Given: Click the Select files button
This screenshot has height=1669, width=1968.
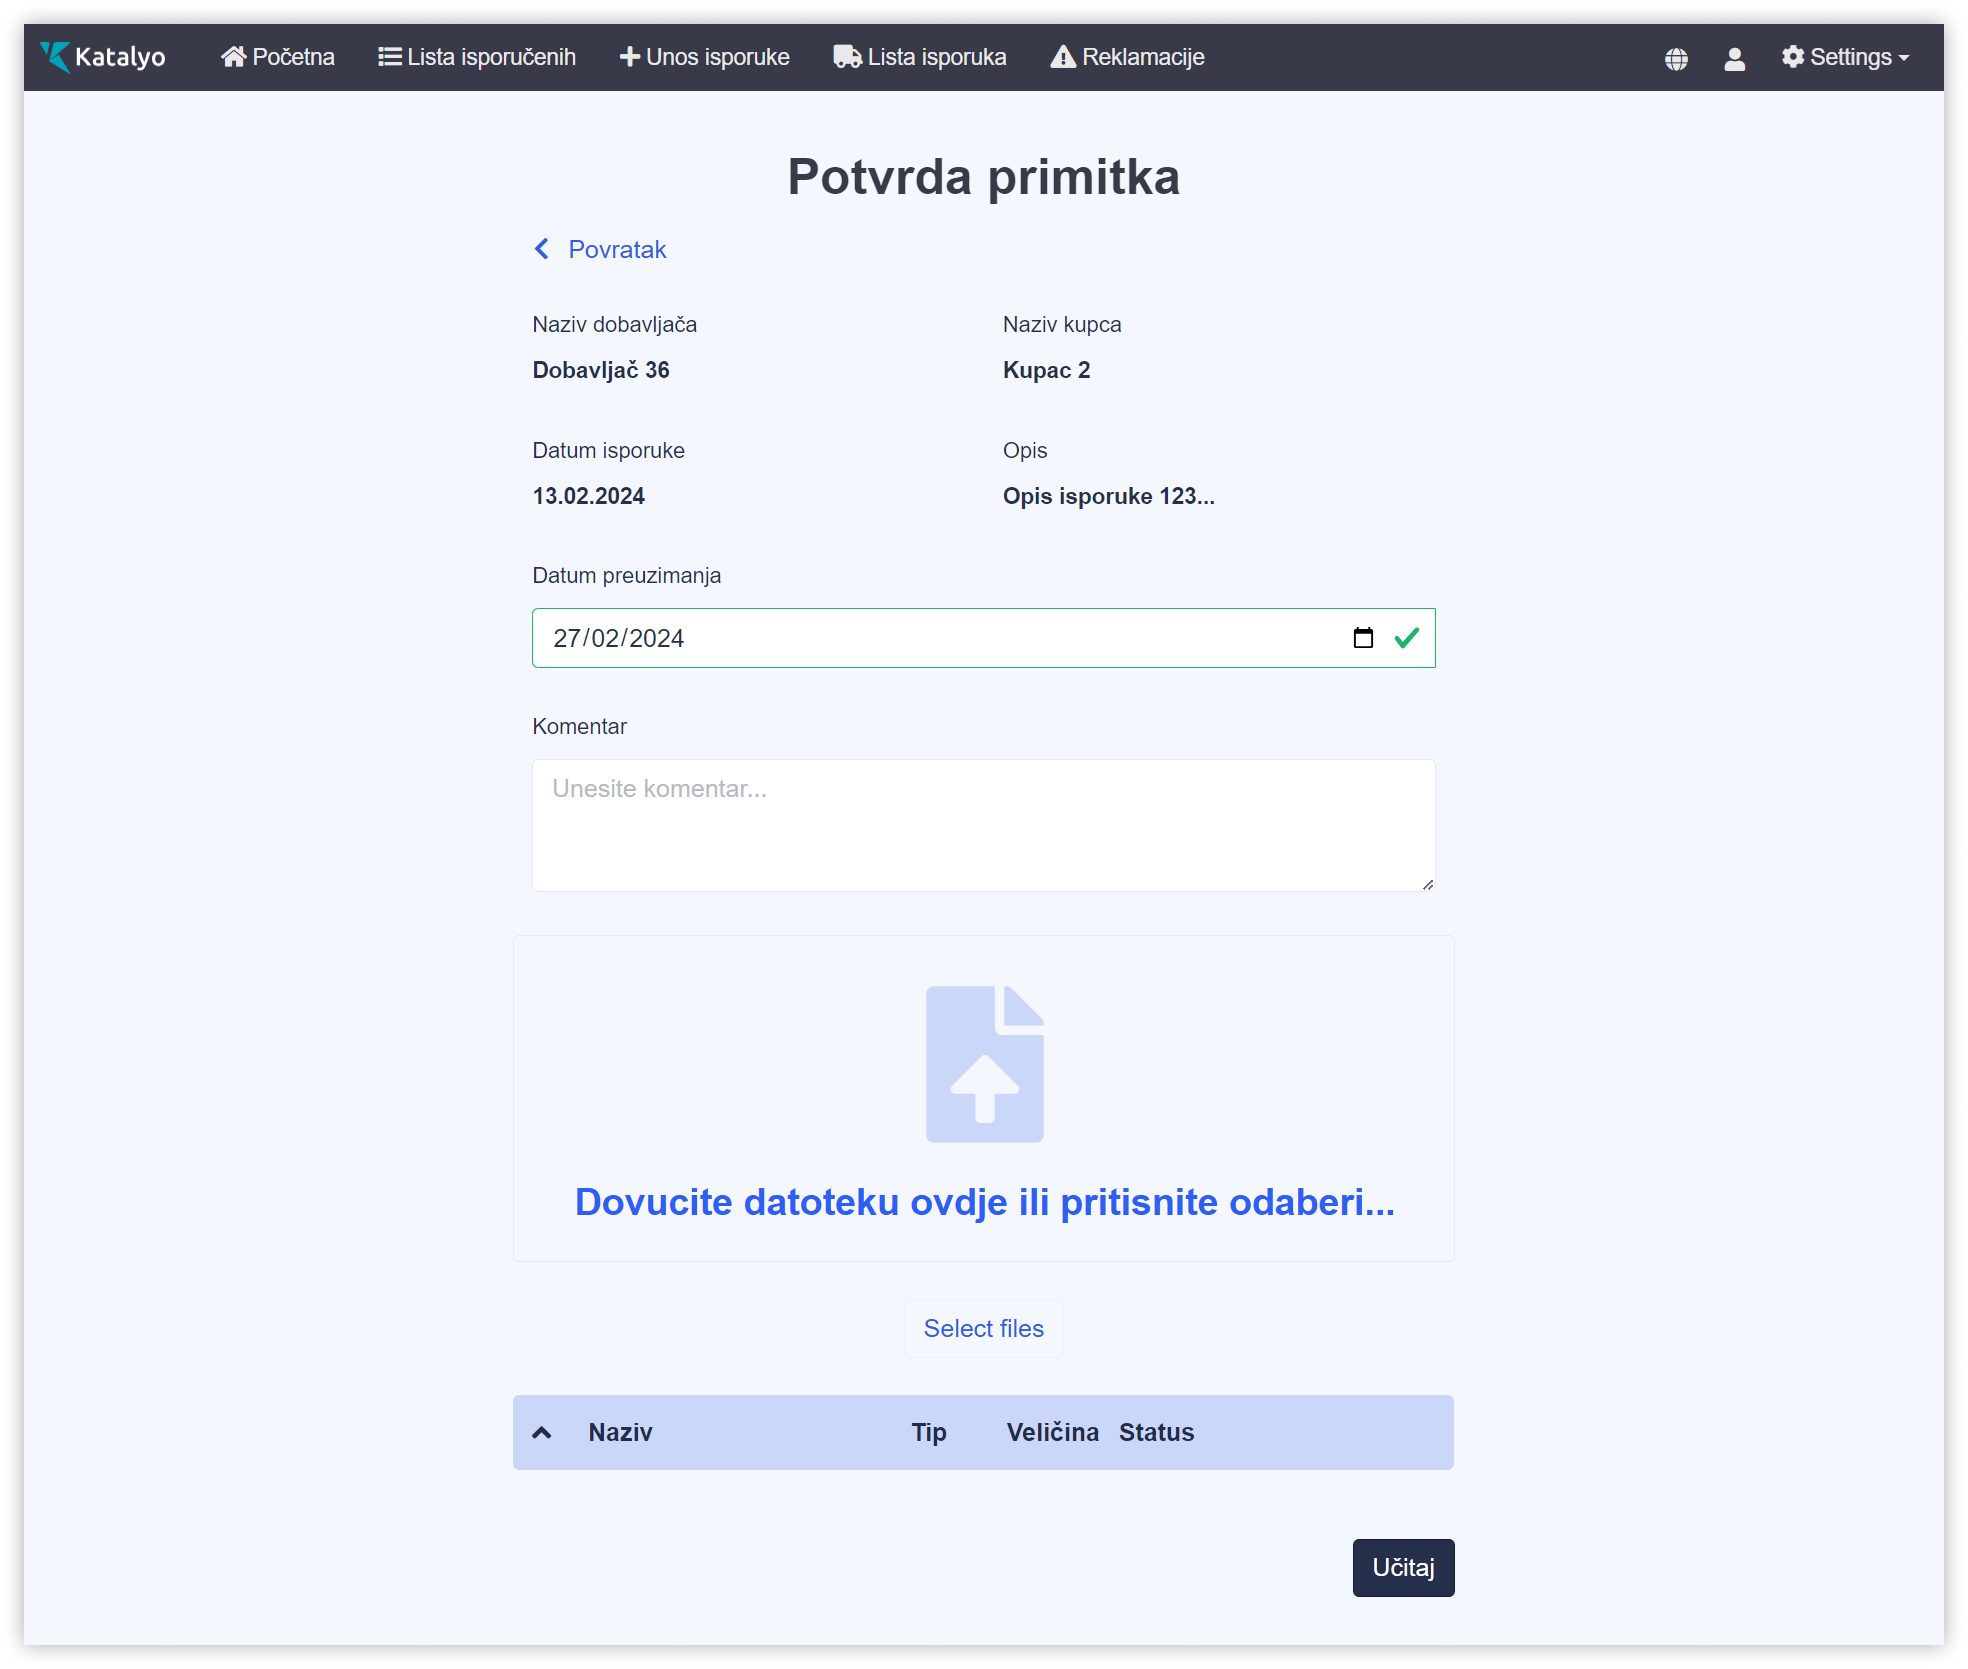Looking at the screenshot, I should [984, 1328].
